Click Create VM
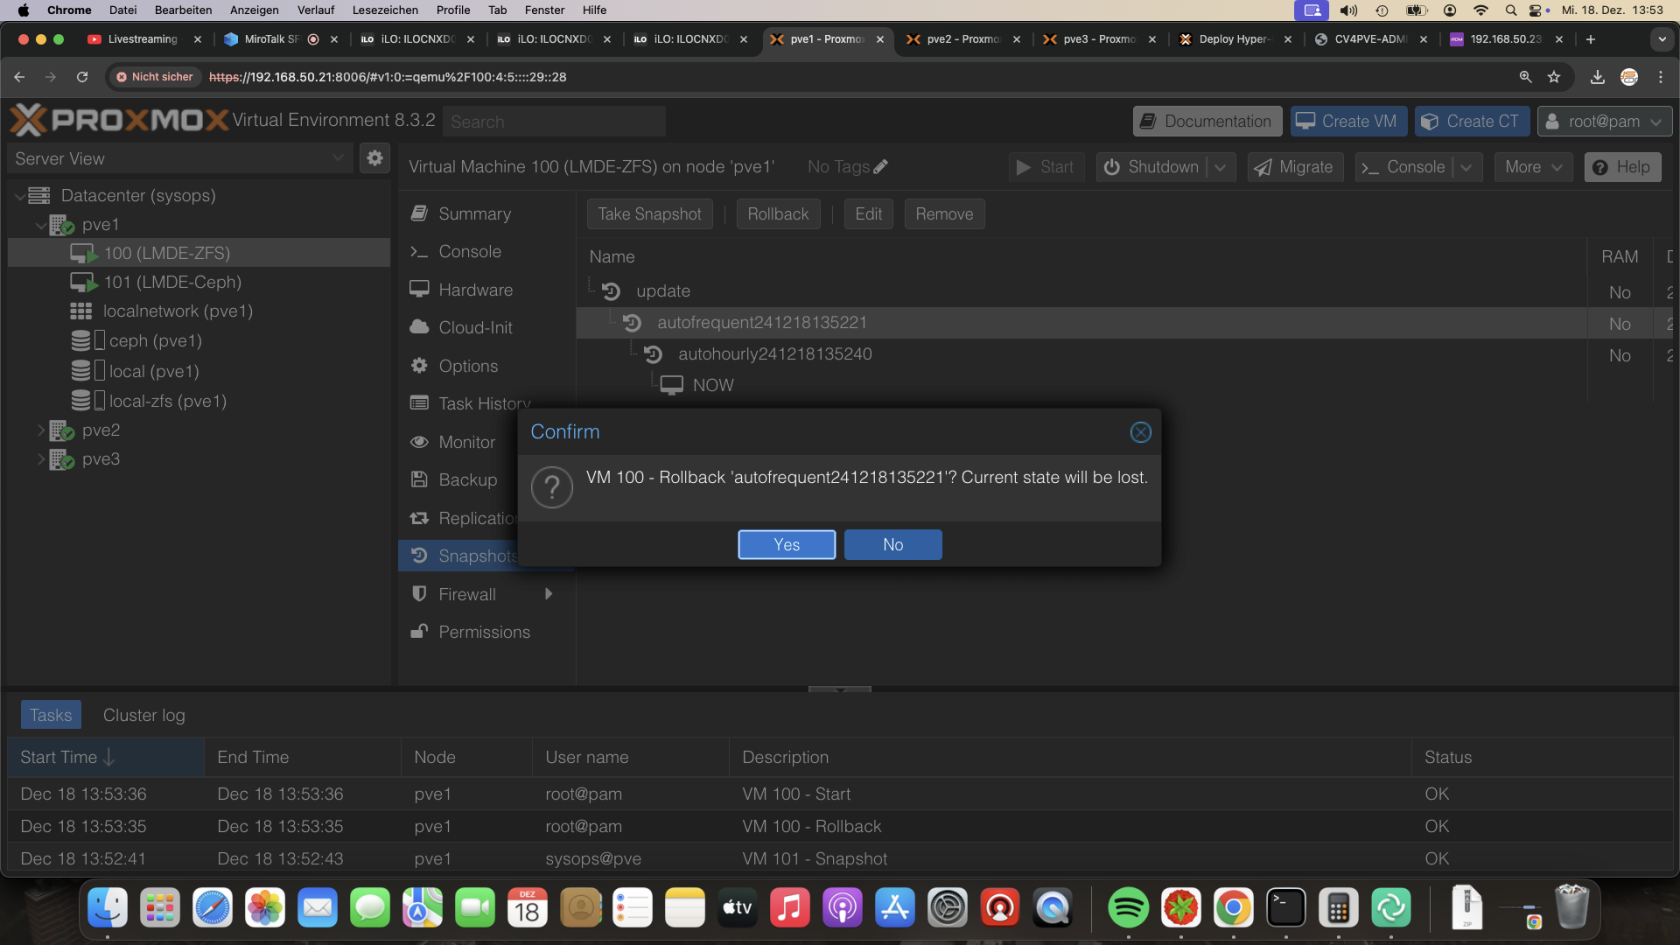Screen dimensions: 1680x945 [x=1348, y=121]
